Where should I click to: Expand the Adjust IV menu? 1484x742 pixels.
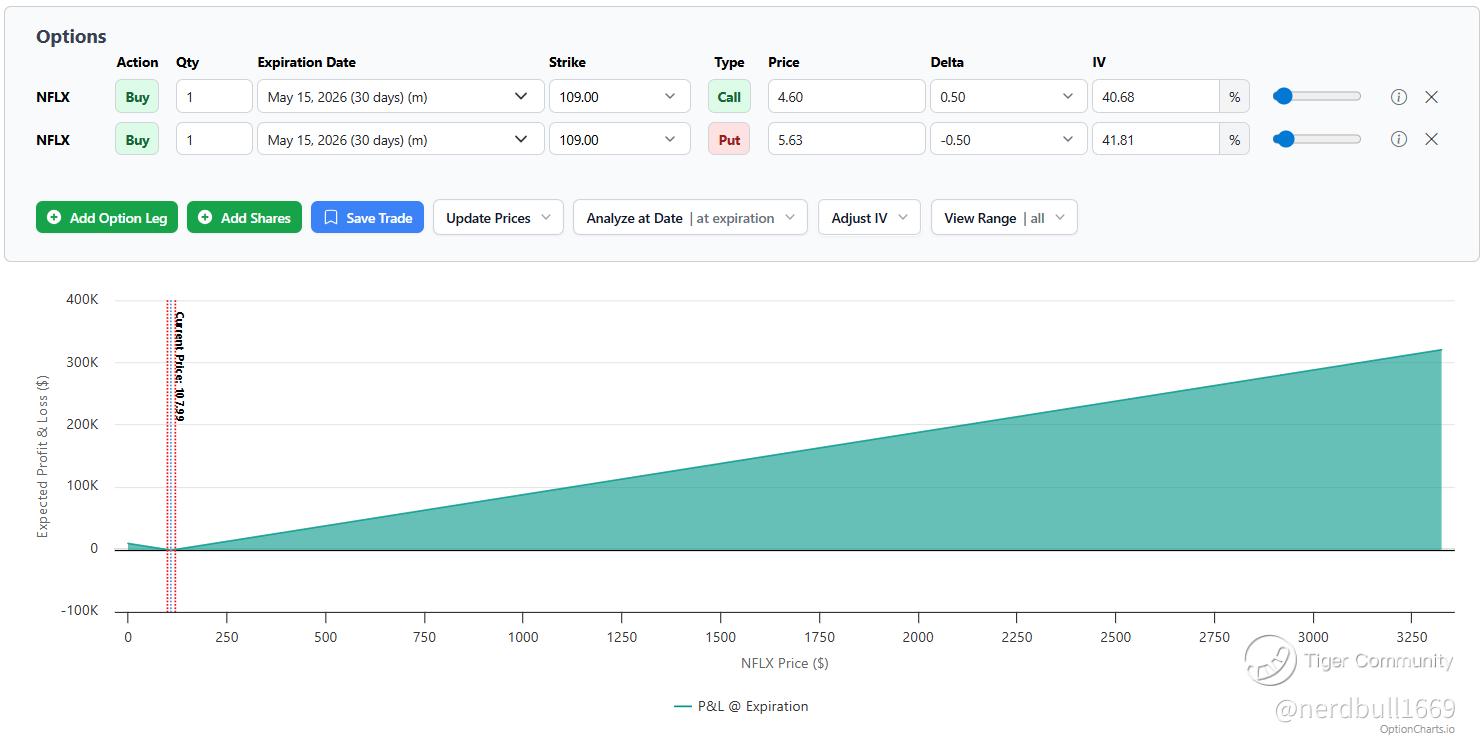[869, 218]
